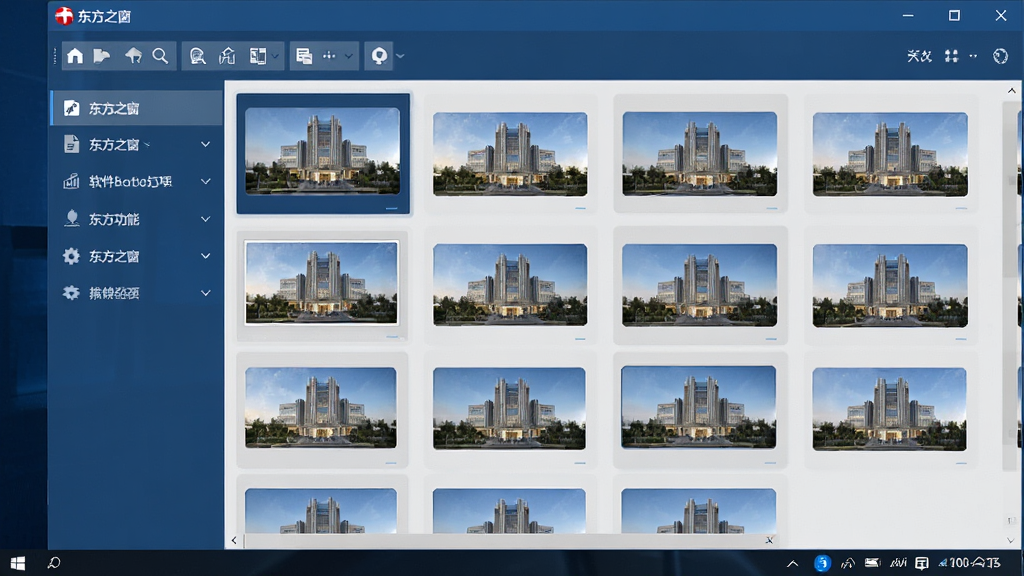The height and width of the screenshot is (576, 1024).
Task: Click the device layout toolbar icon
Action: click(258, 56)
